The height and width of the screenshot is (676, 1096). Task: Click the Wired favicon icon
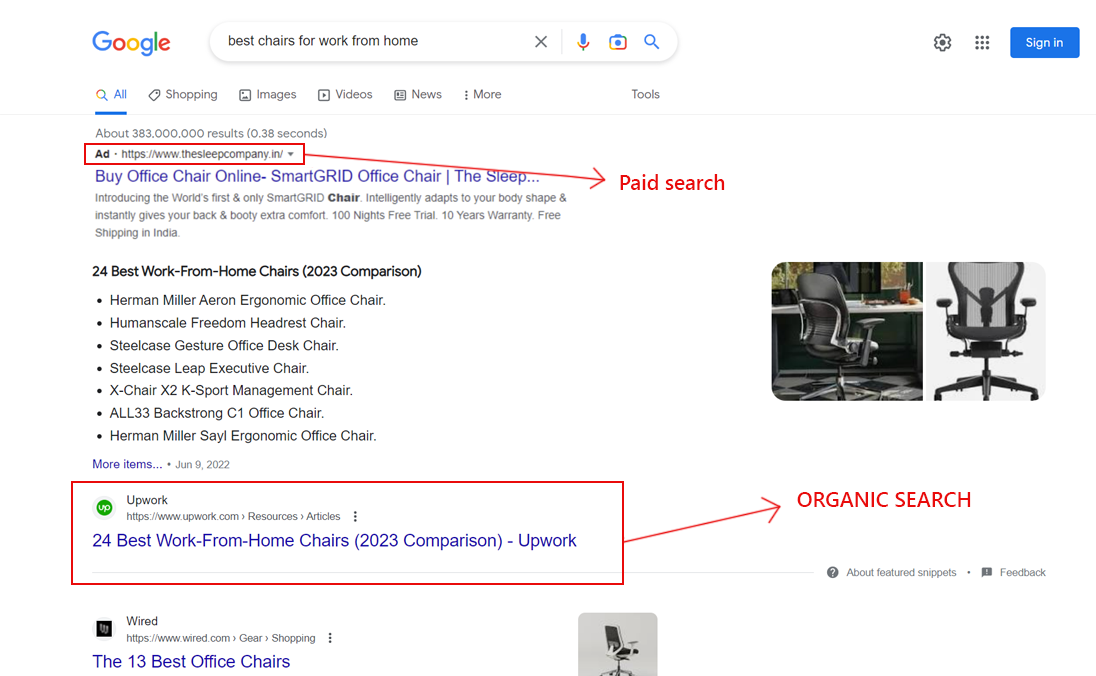click(x=104, y=629)
